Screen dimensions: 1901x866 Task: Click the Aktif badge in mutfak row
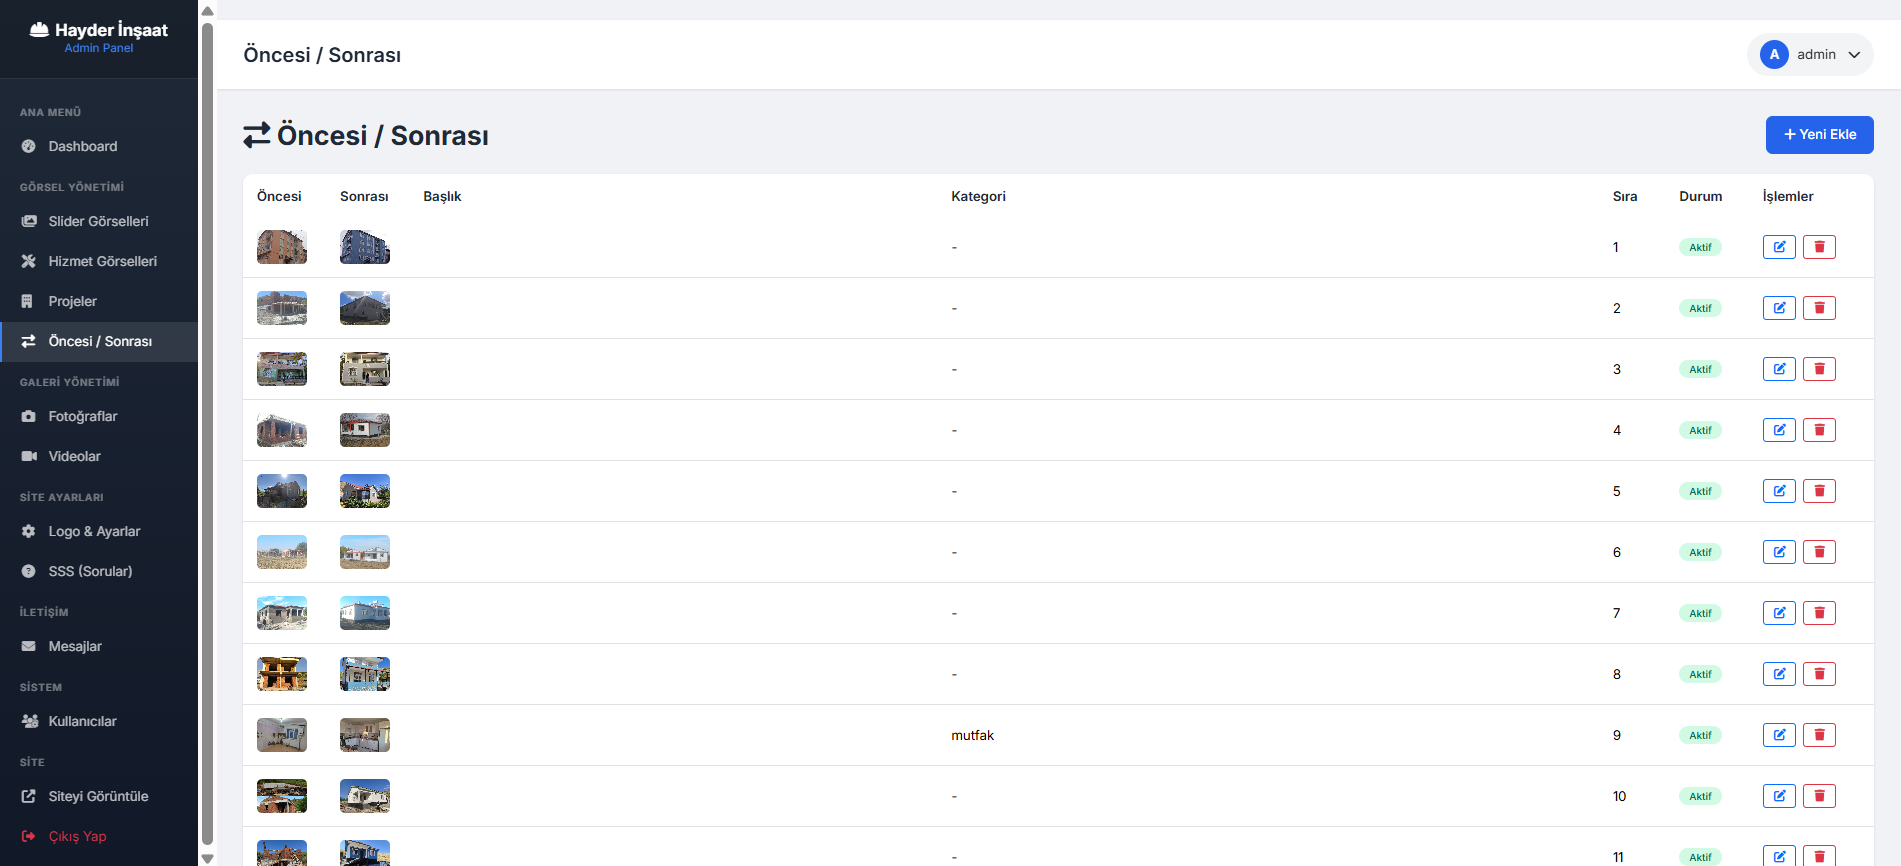[1700, 735]
